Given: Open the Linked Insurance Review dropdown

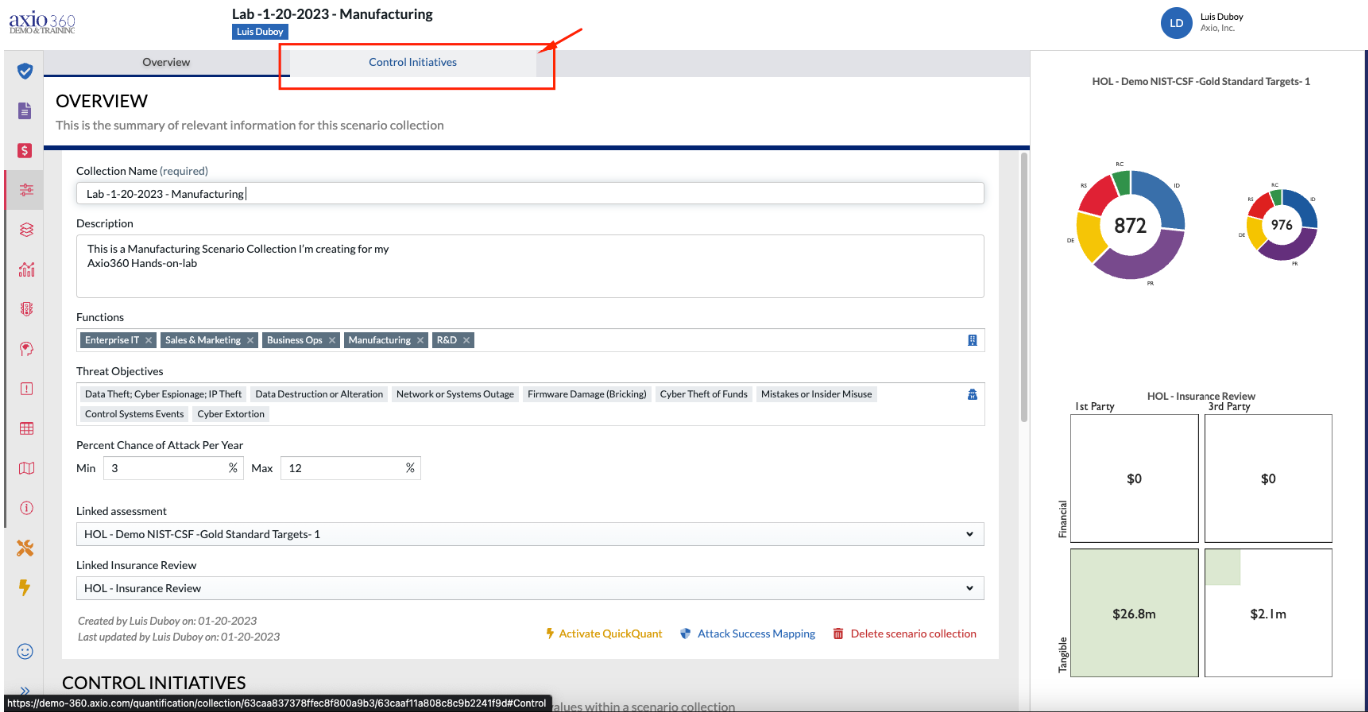Looking at the screenshot, I should point(530,588).
